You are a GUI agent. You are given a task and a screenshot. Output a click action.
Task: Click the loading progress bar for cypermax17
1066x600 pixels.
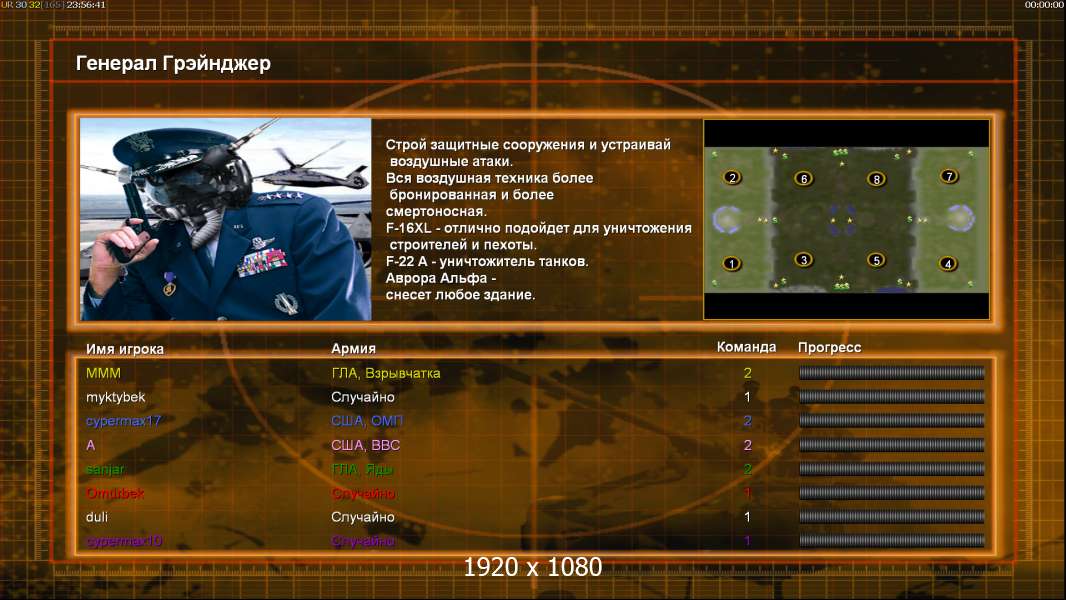click(x=891, y=421)
